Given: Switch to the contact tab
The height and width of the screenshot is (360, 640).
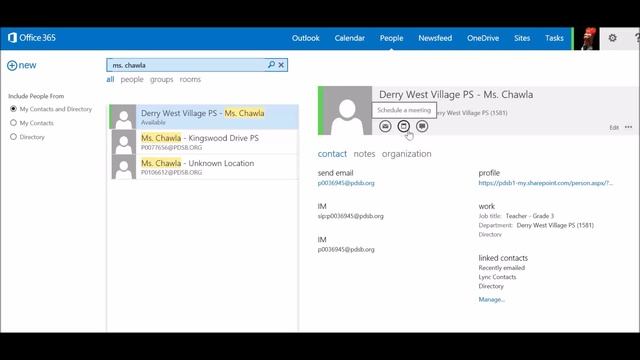Looking at the screenshot, I should point(332,154).
